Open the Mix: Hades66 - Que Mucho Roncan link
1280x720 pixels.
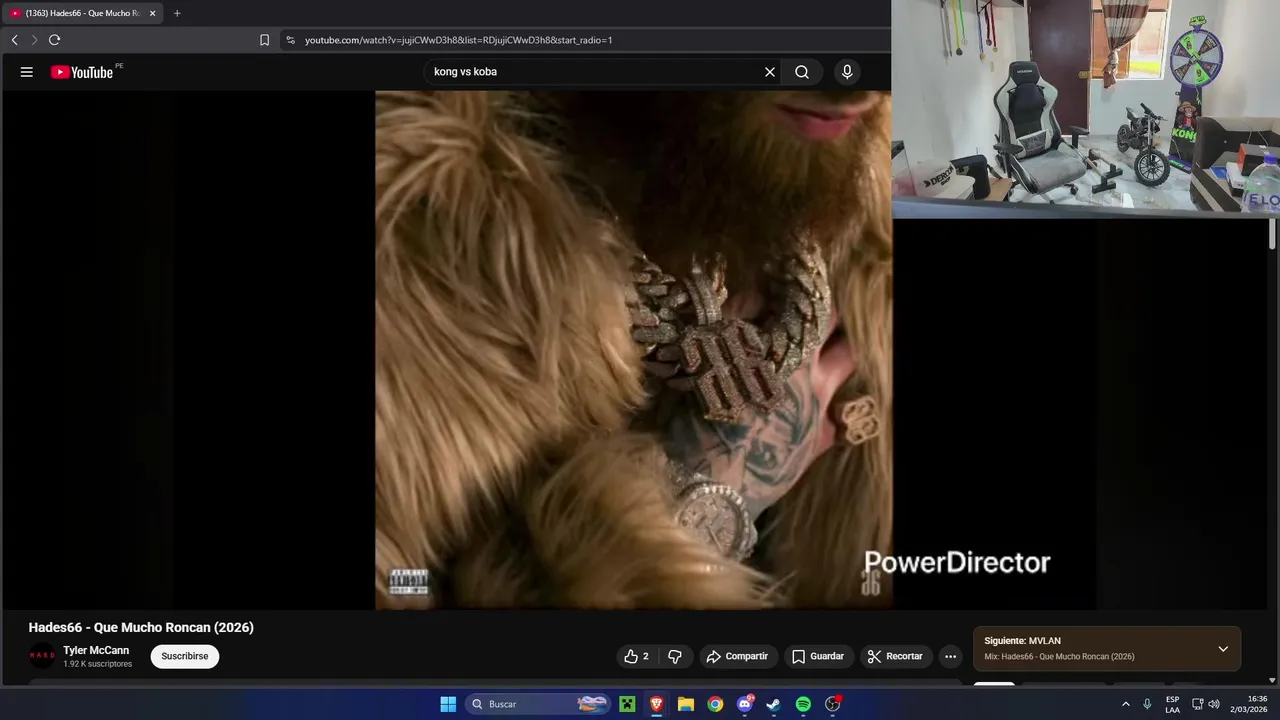tap(1059, 657)
